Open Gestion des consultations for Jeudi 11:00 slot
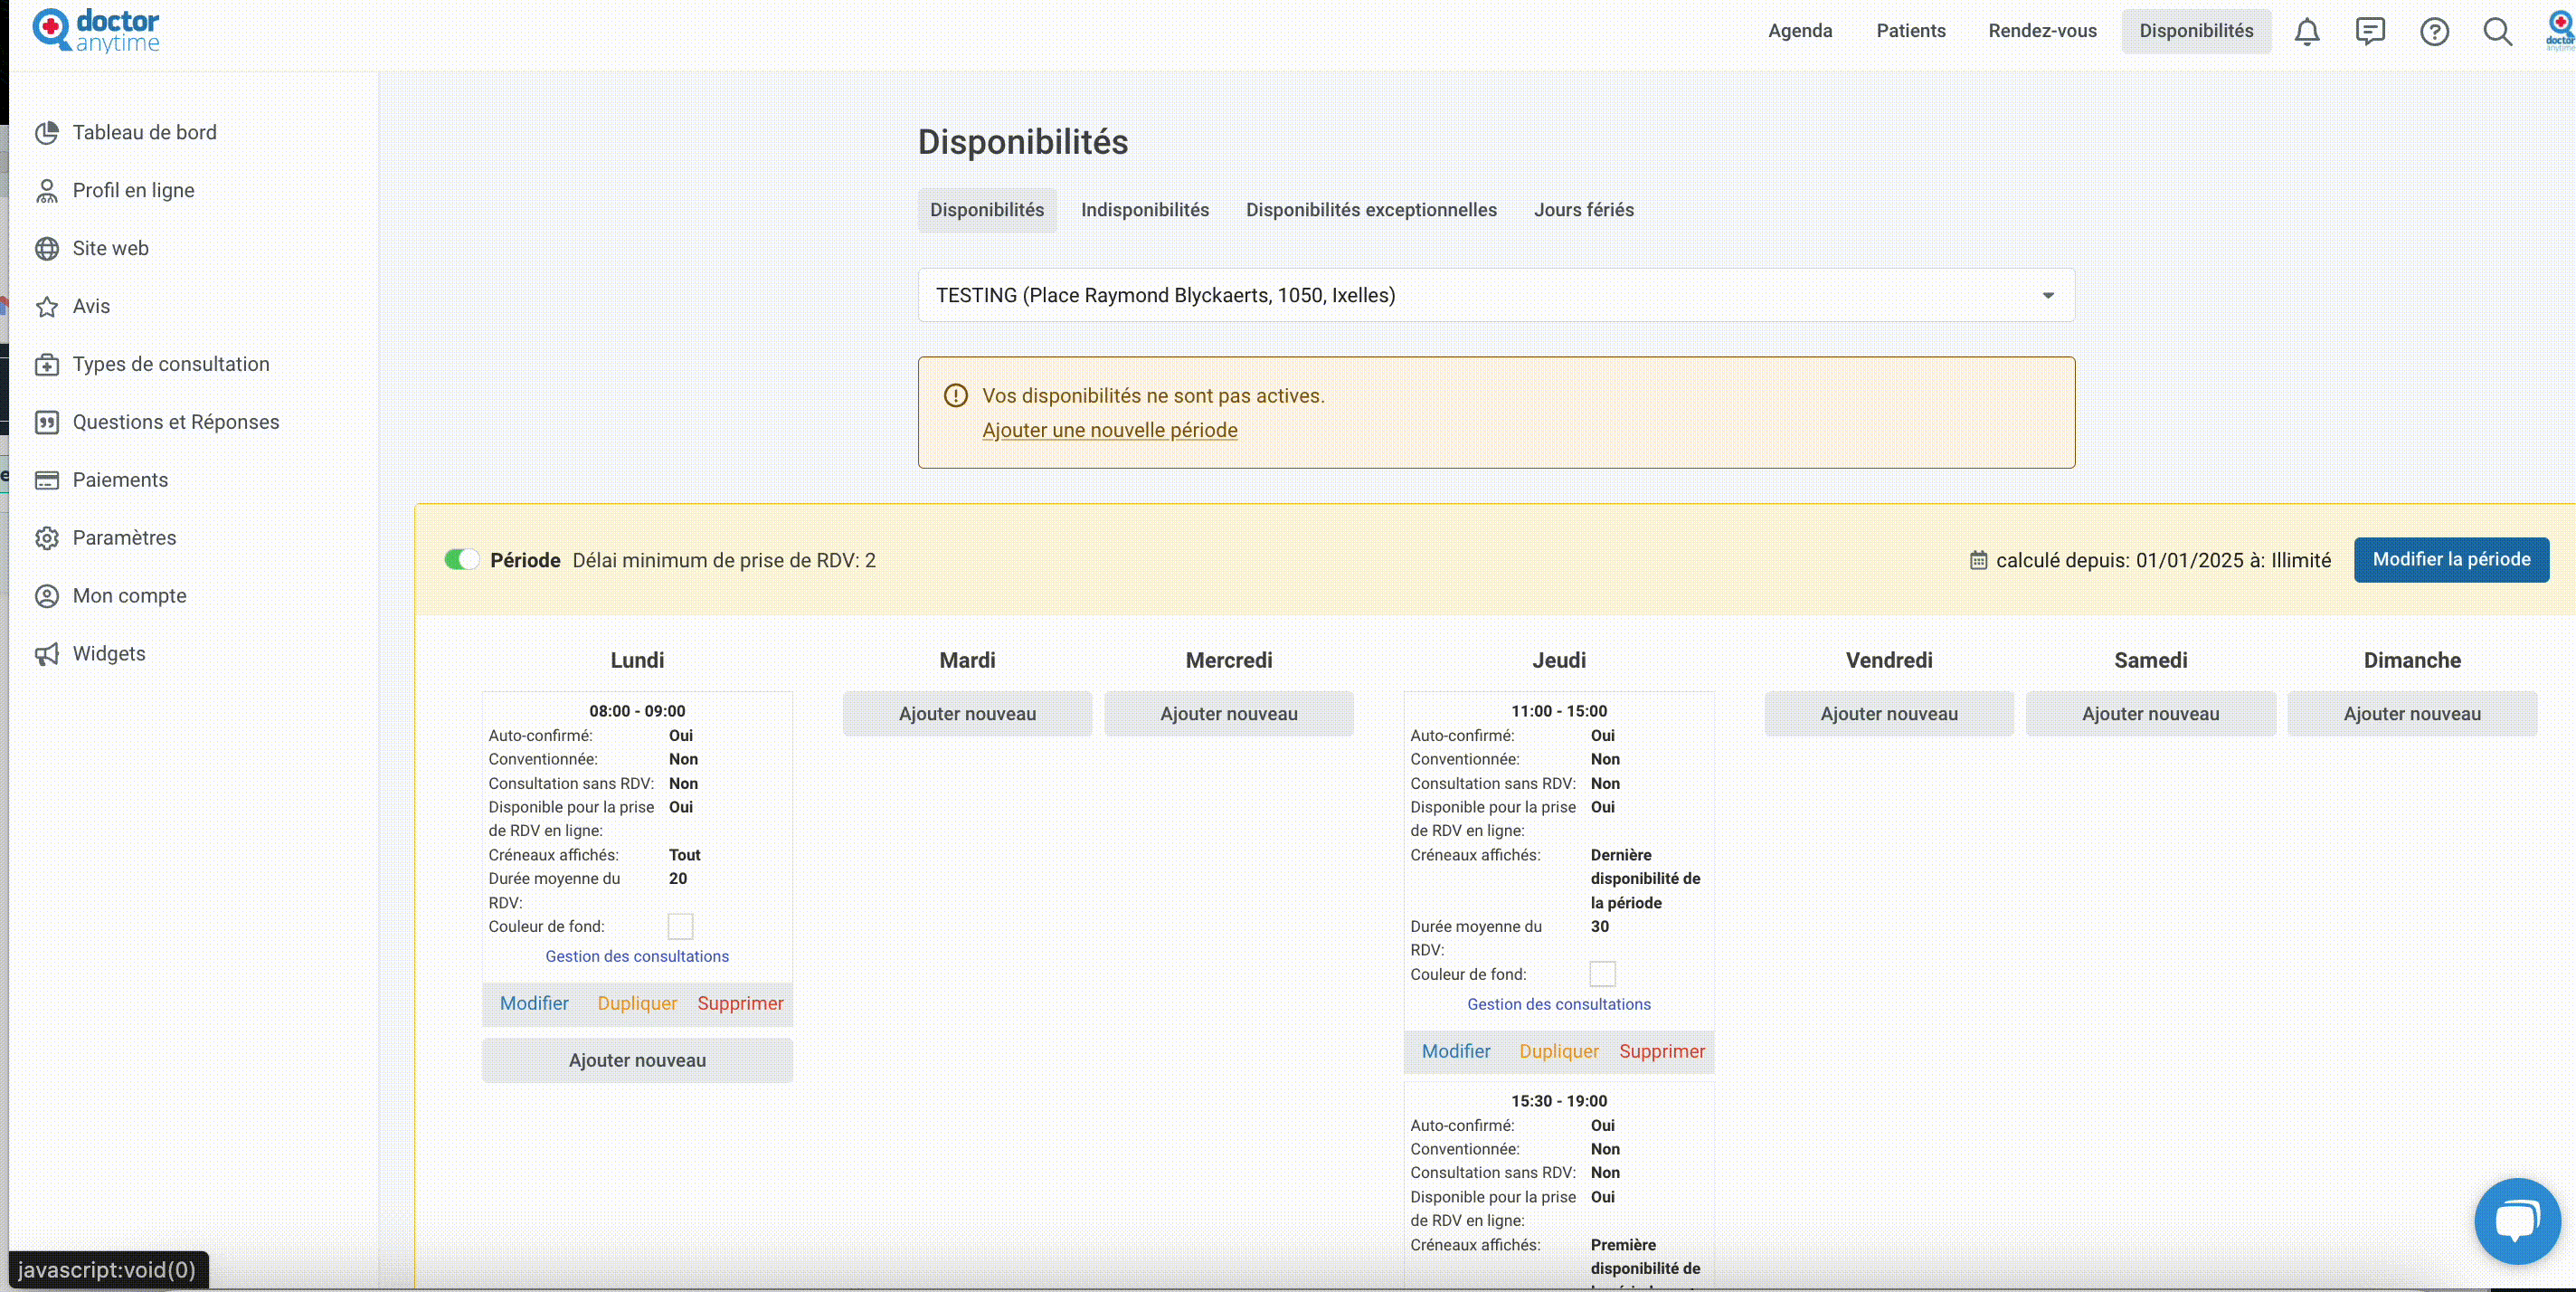Image resolution: width=2576 pixels, height=1292 pixels. (1559, 1004)
